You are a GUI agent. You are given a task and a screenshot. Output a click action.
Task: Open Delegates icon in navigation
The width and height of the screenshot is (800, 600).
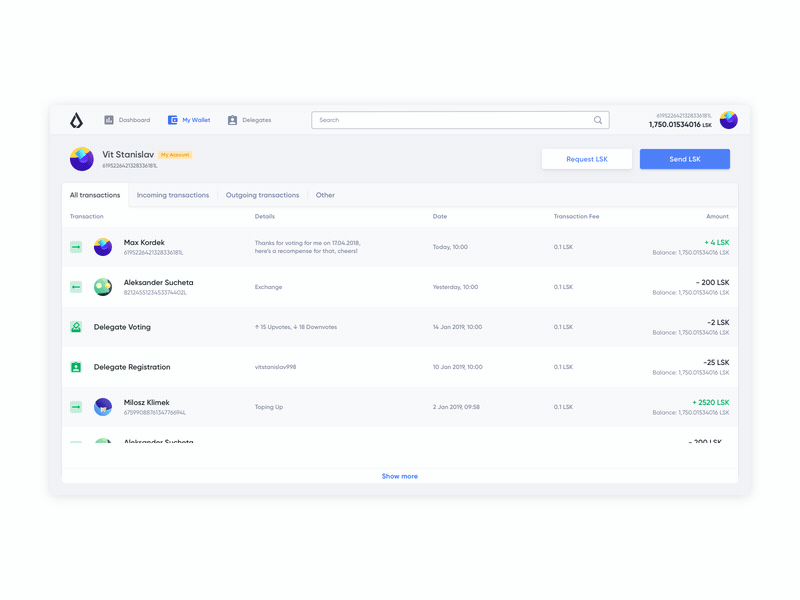(232, 120)
